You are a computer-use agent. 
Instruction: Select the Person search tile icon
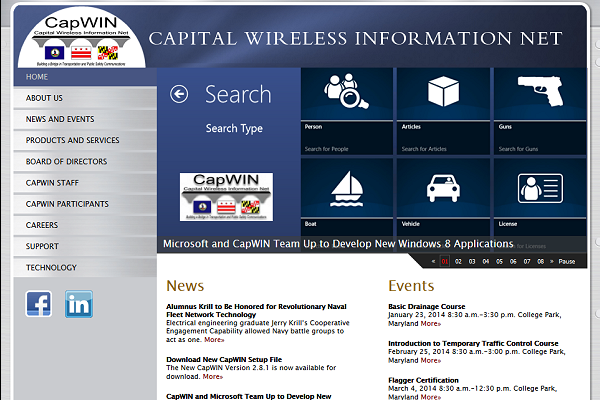[347, 91]
